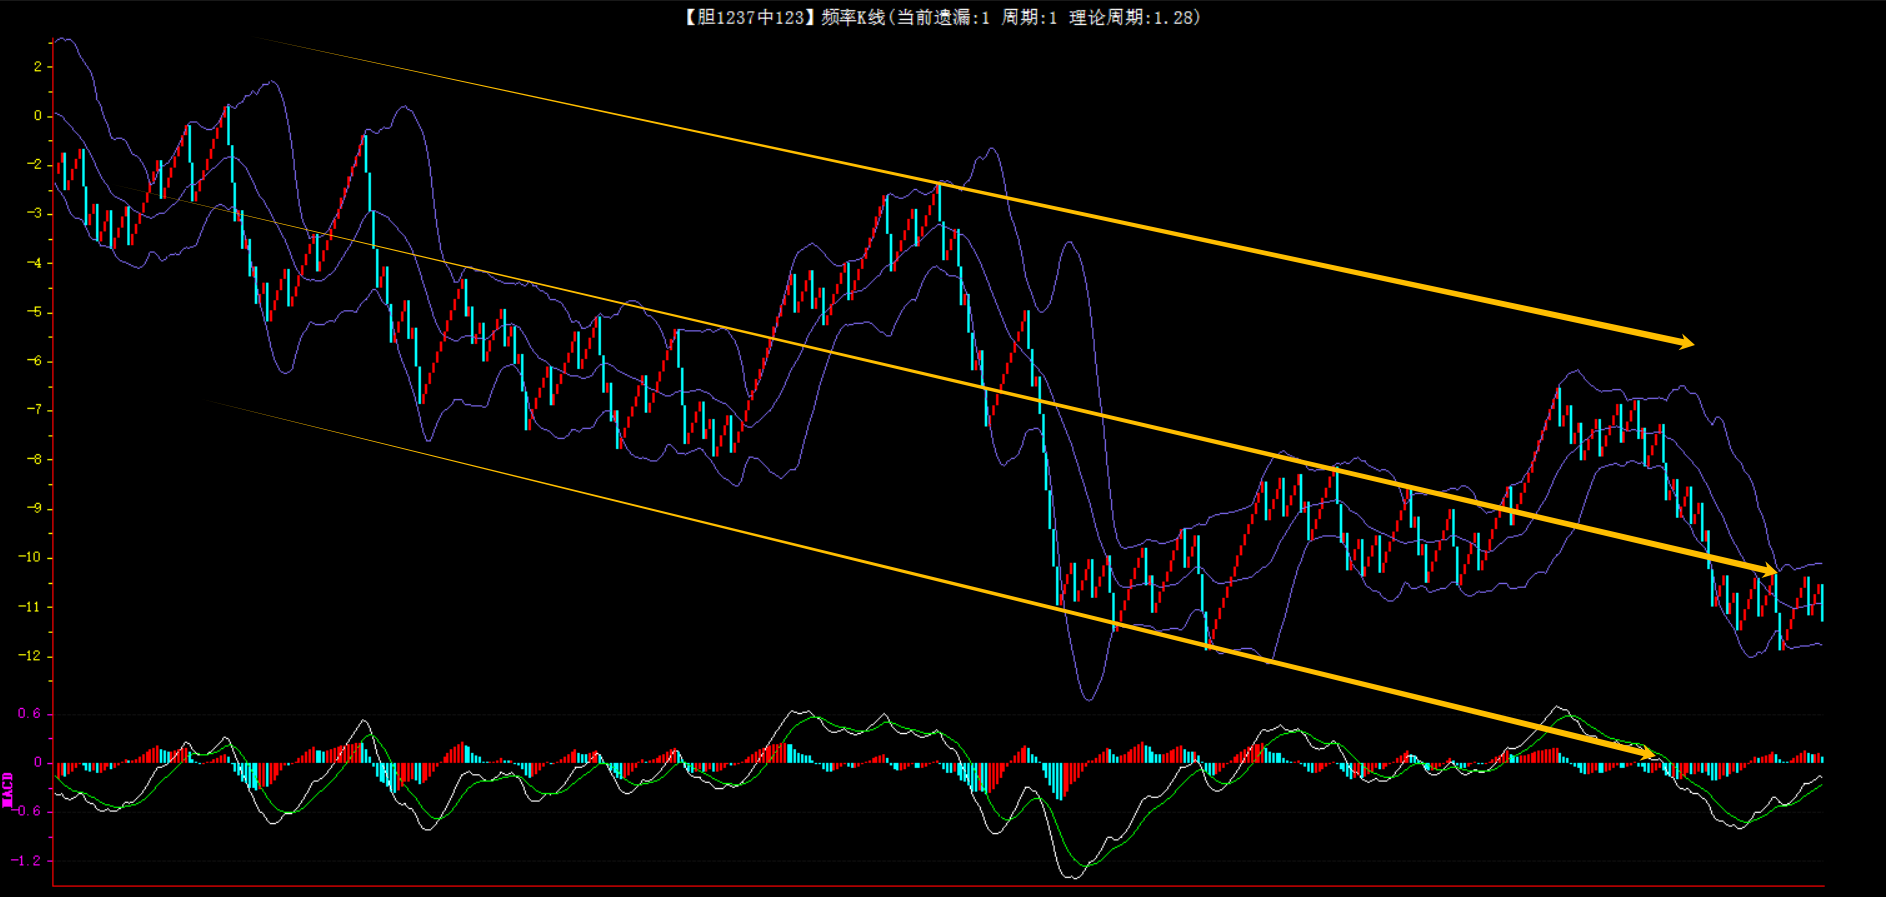This screenshot has height=897, width=1886.
Task: Click the magenta MACD label on left axis
Action: (x=7, y=789)
